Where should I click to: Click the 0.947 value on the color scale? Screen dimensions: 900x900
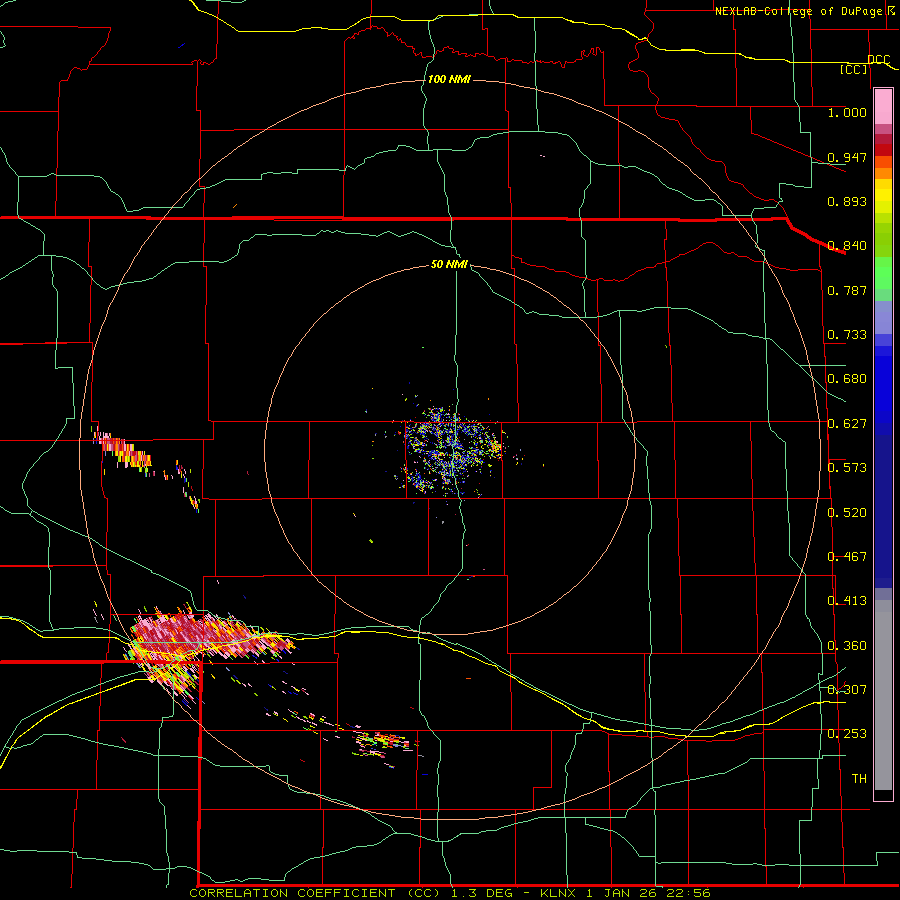(x=847, y=157)
